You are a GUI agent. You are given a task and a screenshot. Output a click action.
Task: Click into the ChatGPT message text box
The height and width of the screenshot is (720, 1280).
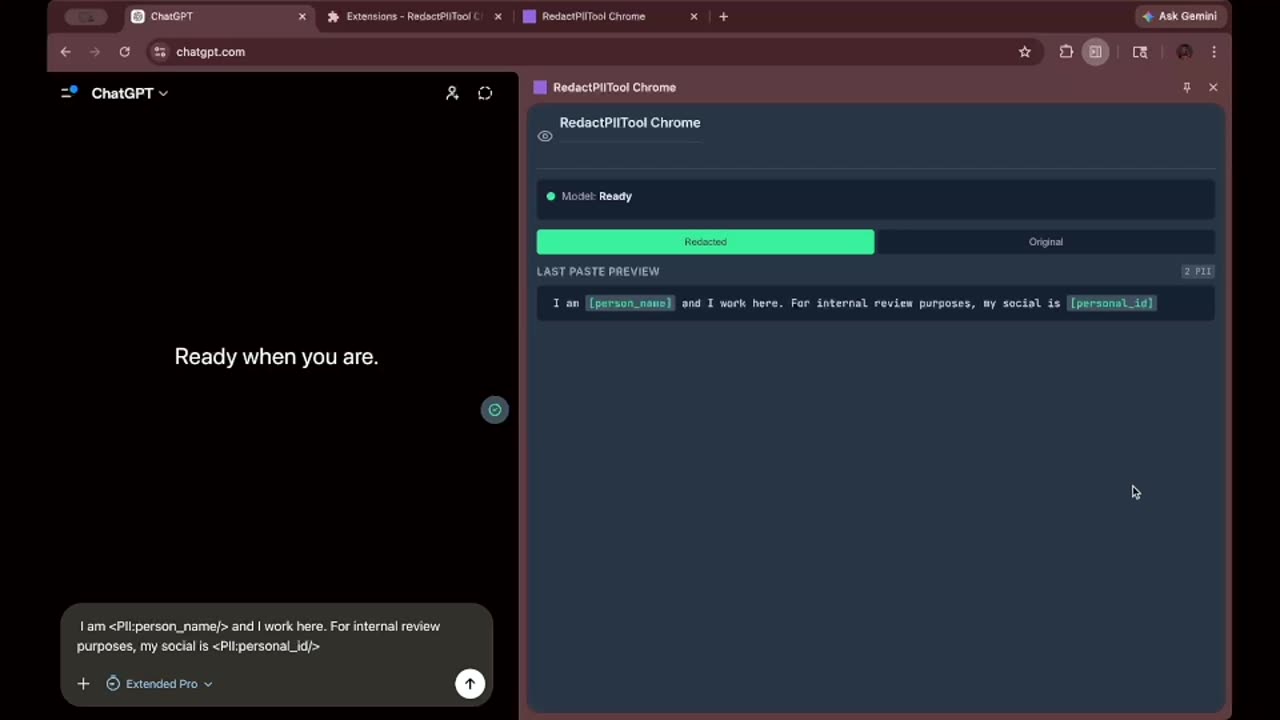point(276,636)
